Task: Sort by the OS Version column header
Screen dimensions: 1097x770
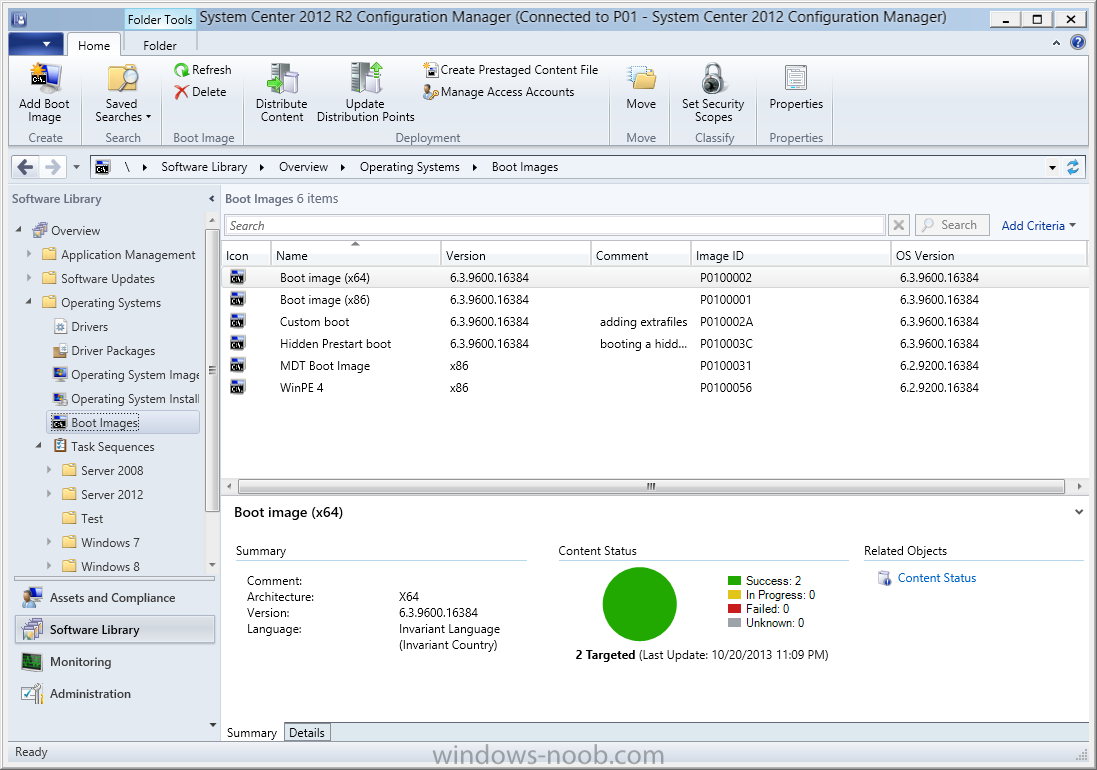Action: [x=989, y=255]
